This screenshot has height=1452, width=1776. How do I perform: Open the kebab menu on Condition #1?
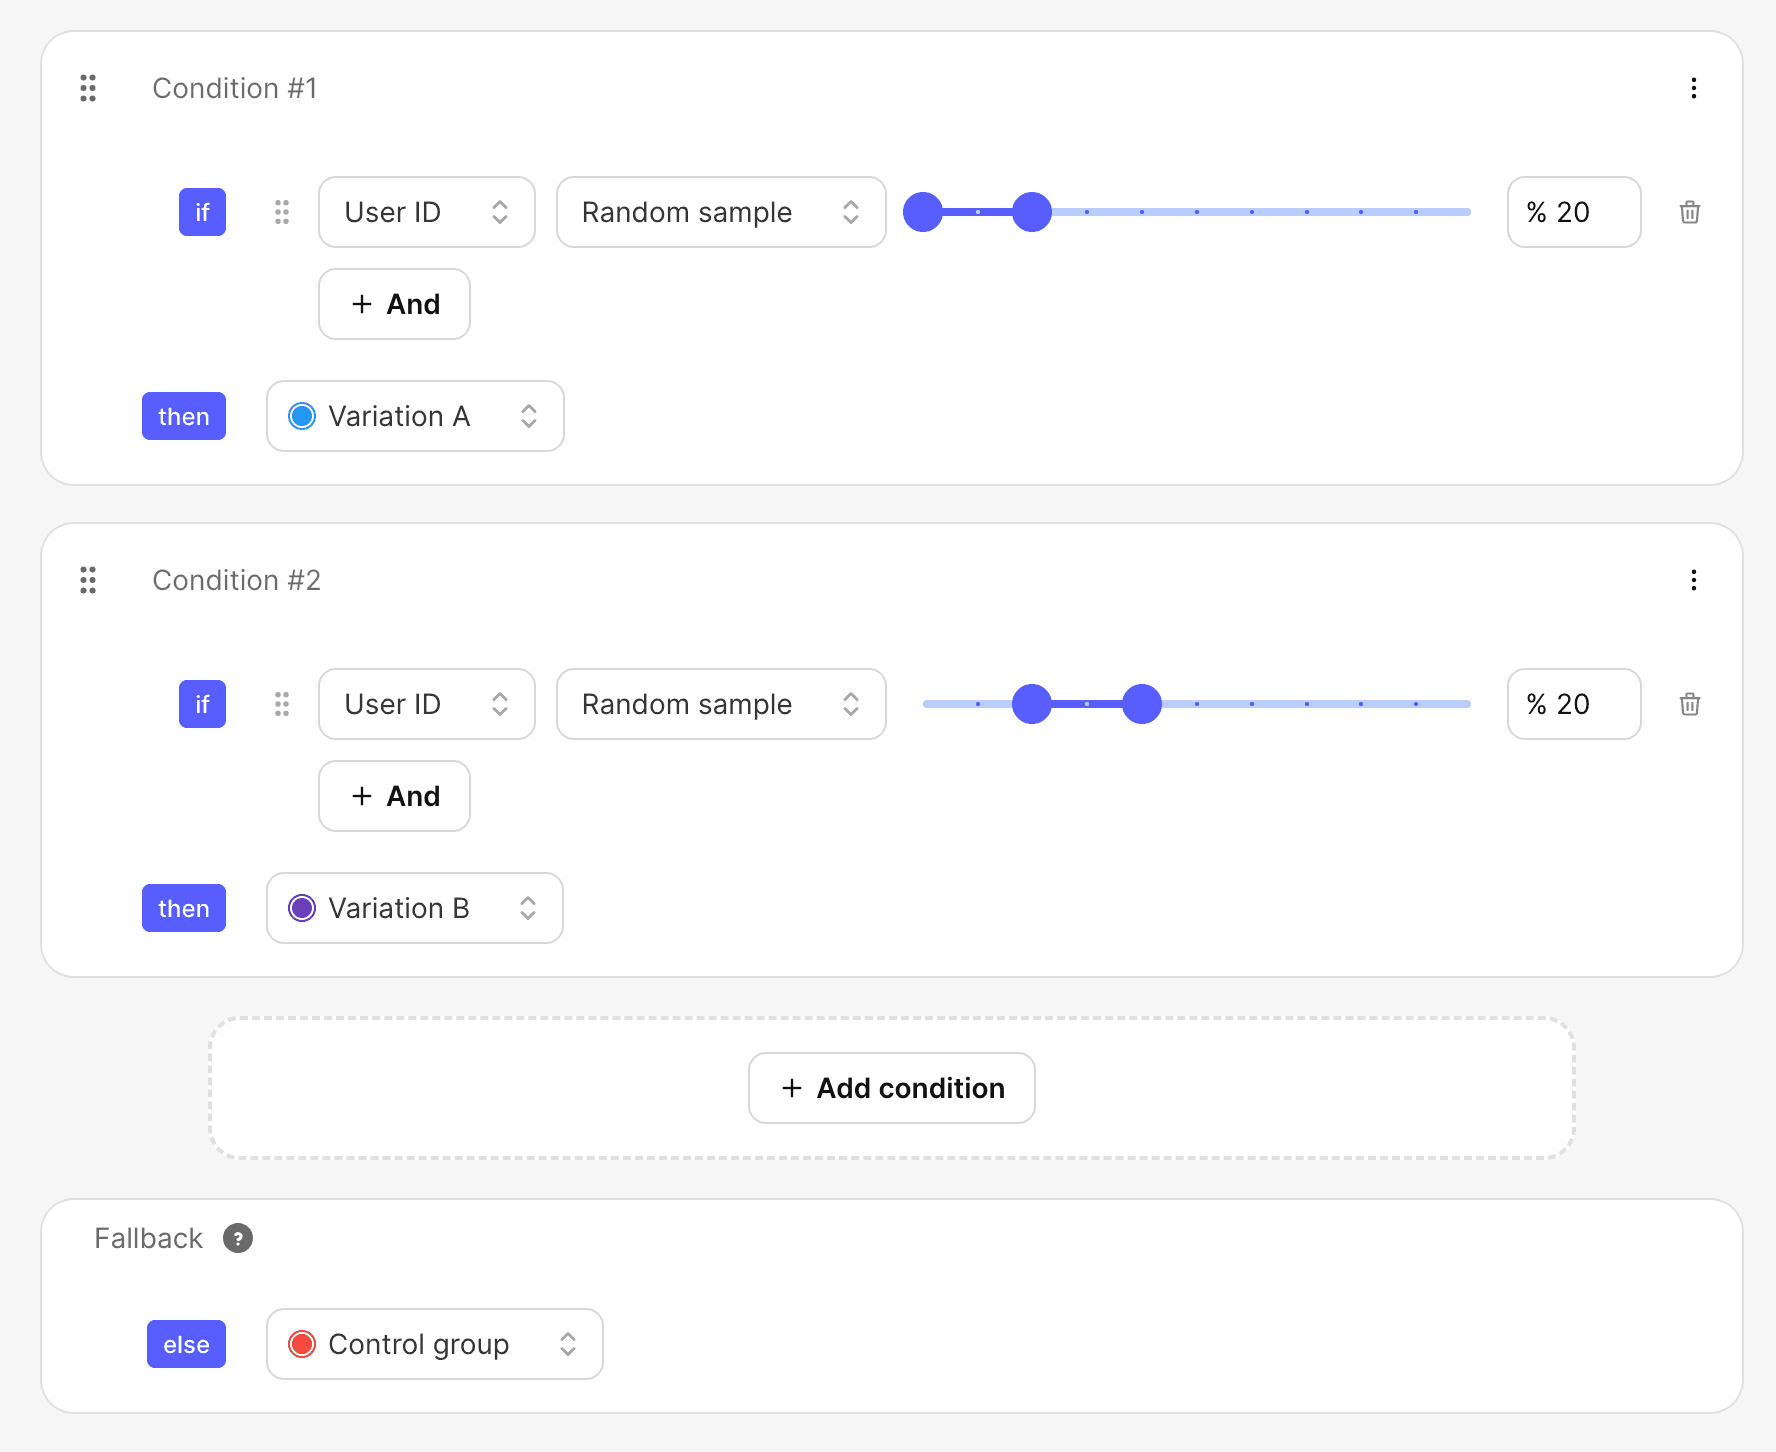pos(1693,88)
